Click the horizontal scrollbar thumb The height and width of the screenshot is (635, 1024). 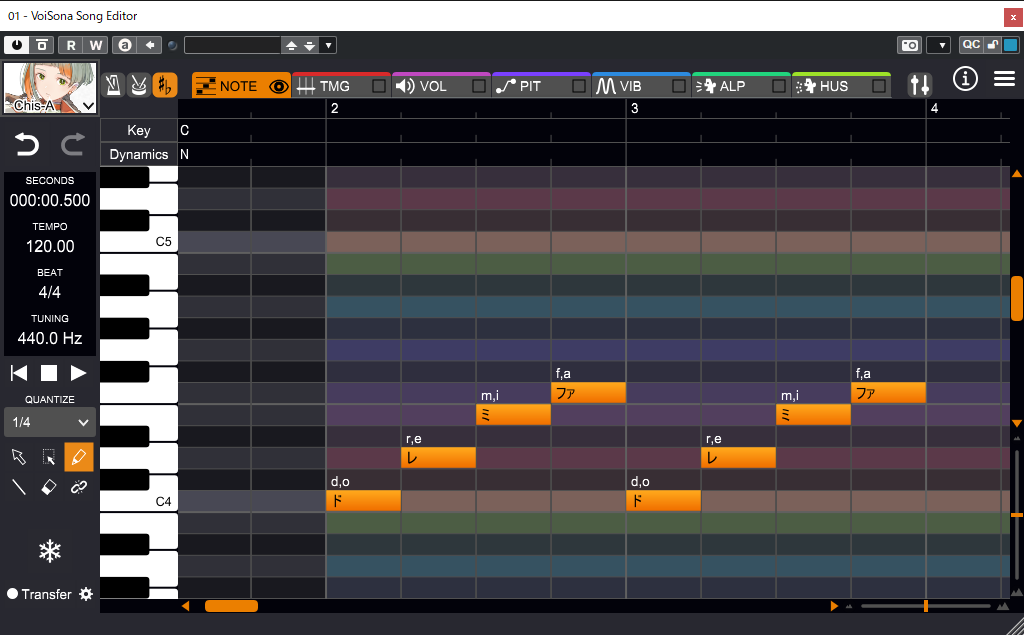[x=231, y=606]
